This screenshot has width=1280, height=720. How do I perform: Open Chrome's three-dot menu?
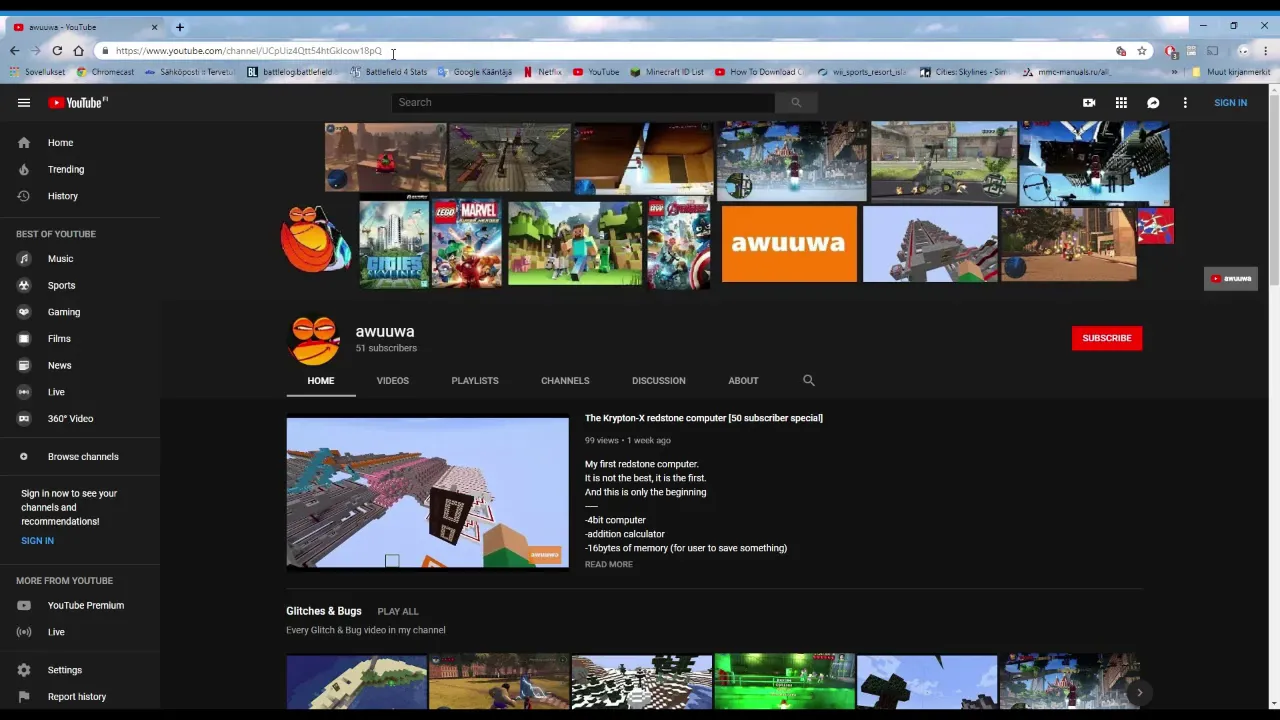(1266, 51)
